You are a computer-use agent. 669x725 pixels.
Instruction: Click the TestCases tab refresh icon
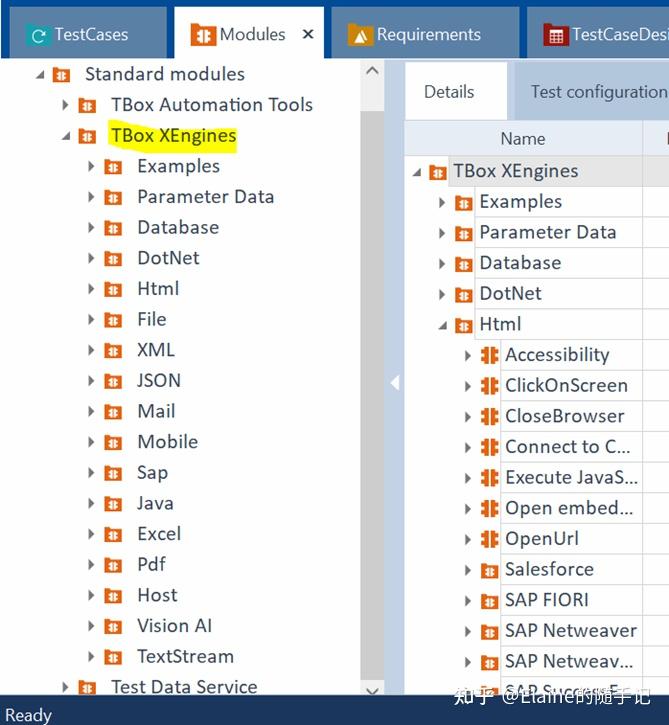39,36
